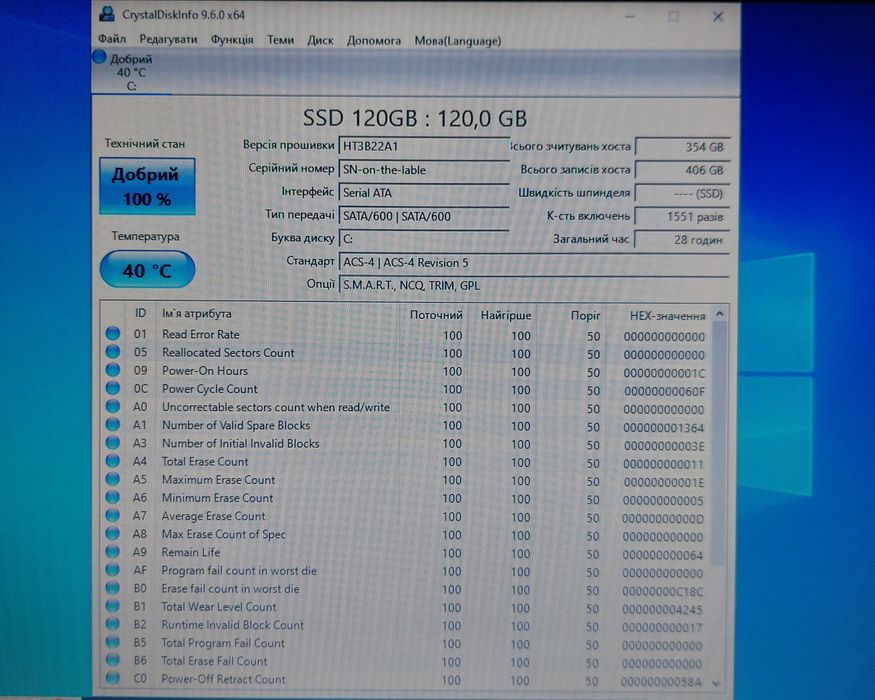The image size is (875, 700).
Task: Click the hex value 00000000060F for Power Cycle Count
Action: pyautogui.click(x=664, y=391)
